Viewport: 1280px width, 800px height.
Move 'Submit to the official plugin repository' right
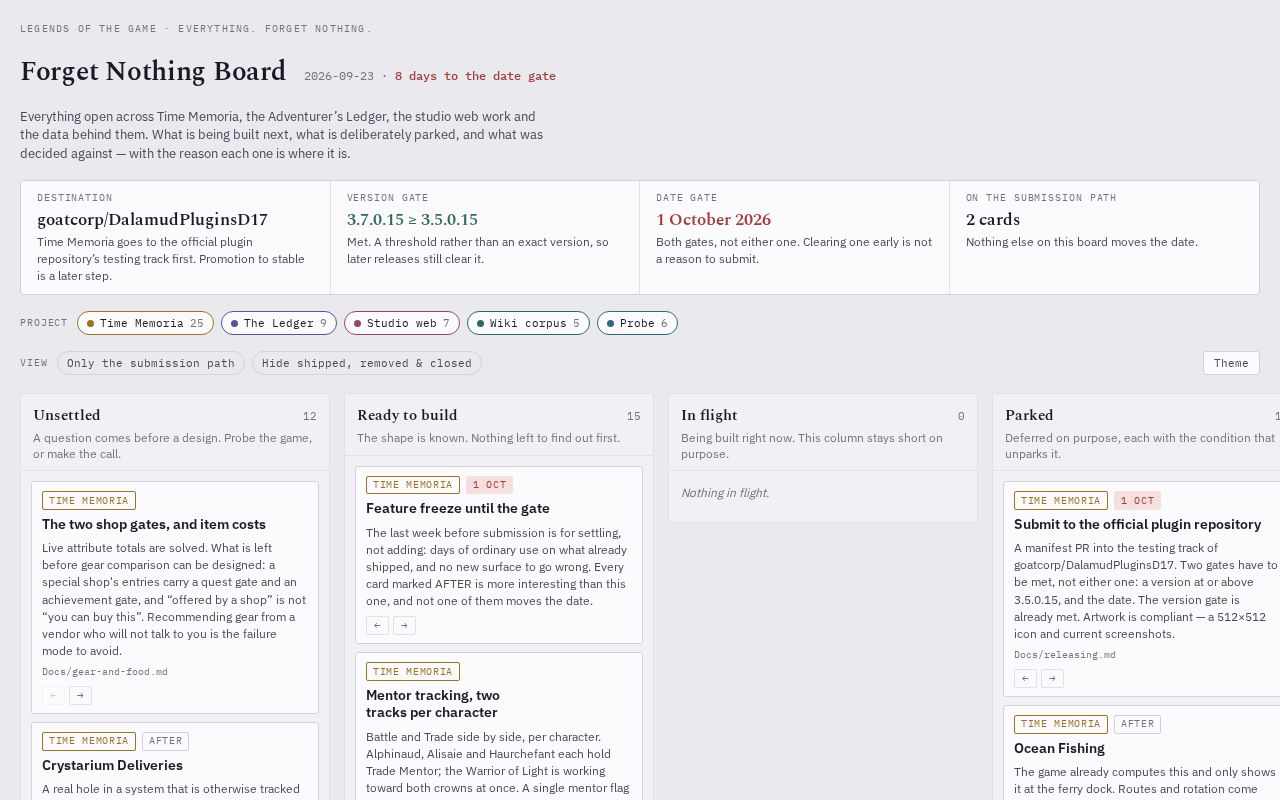(1052, 678)
